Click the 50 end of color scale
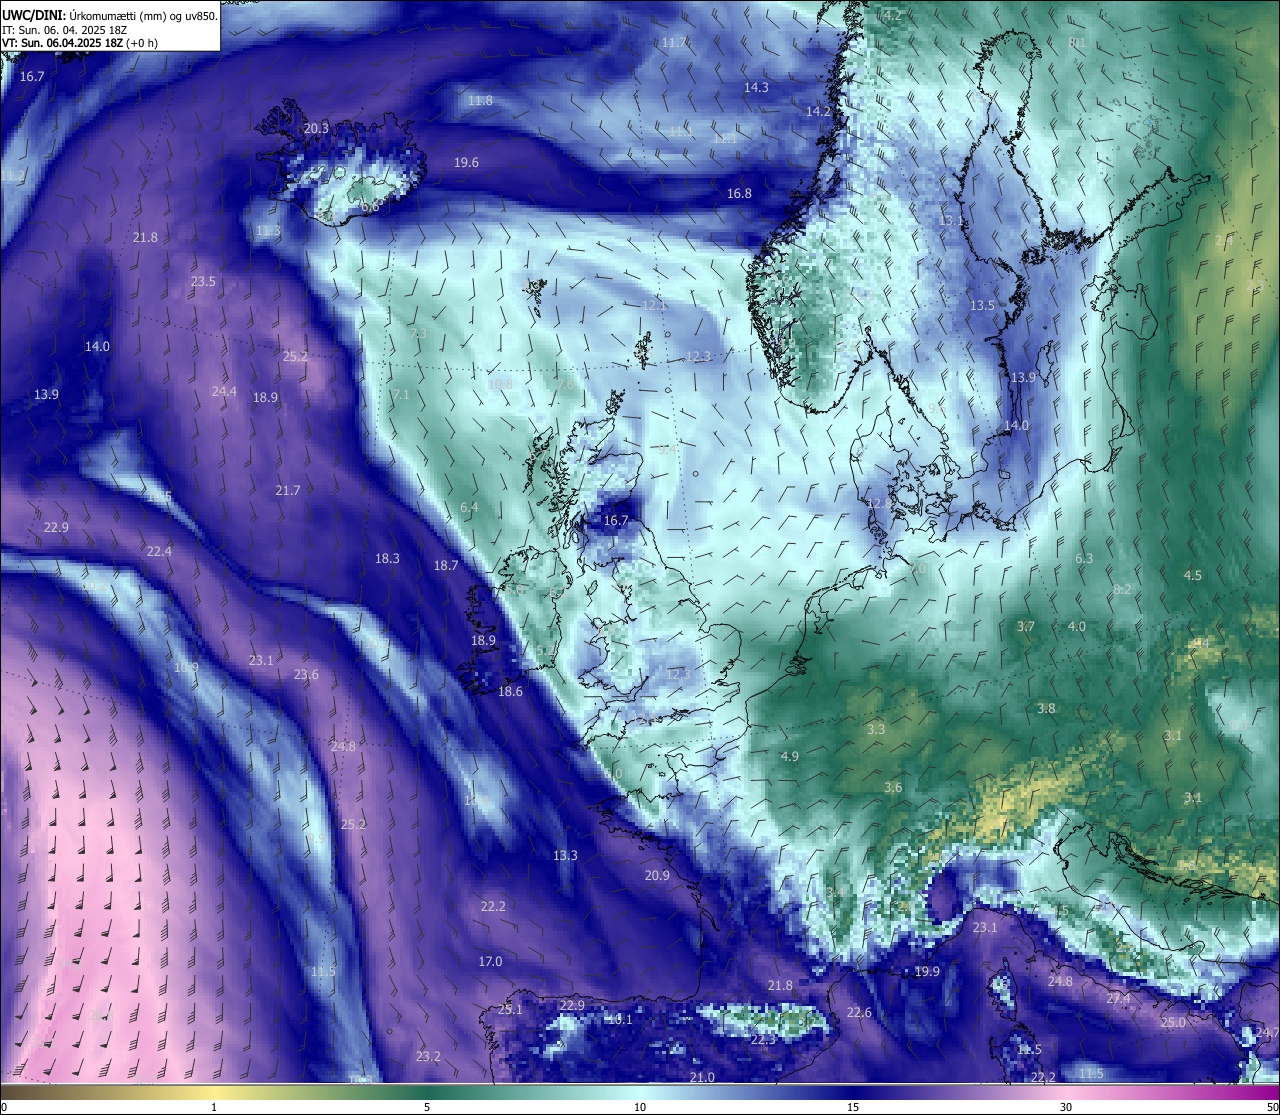1280x1115 pixels. [1271, 1107]
